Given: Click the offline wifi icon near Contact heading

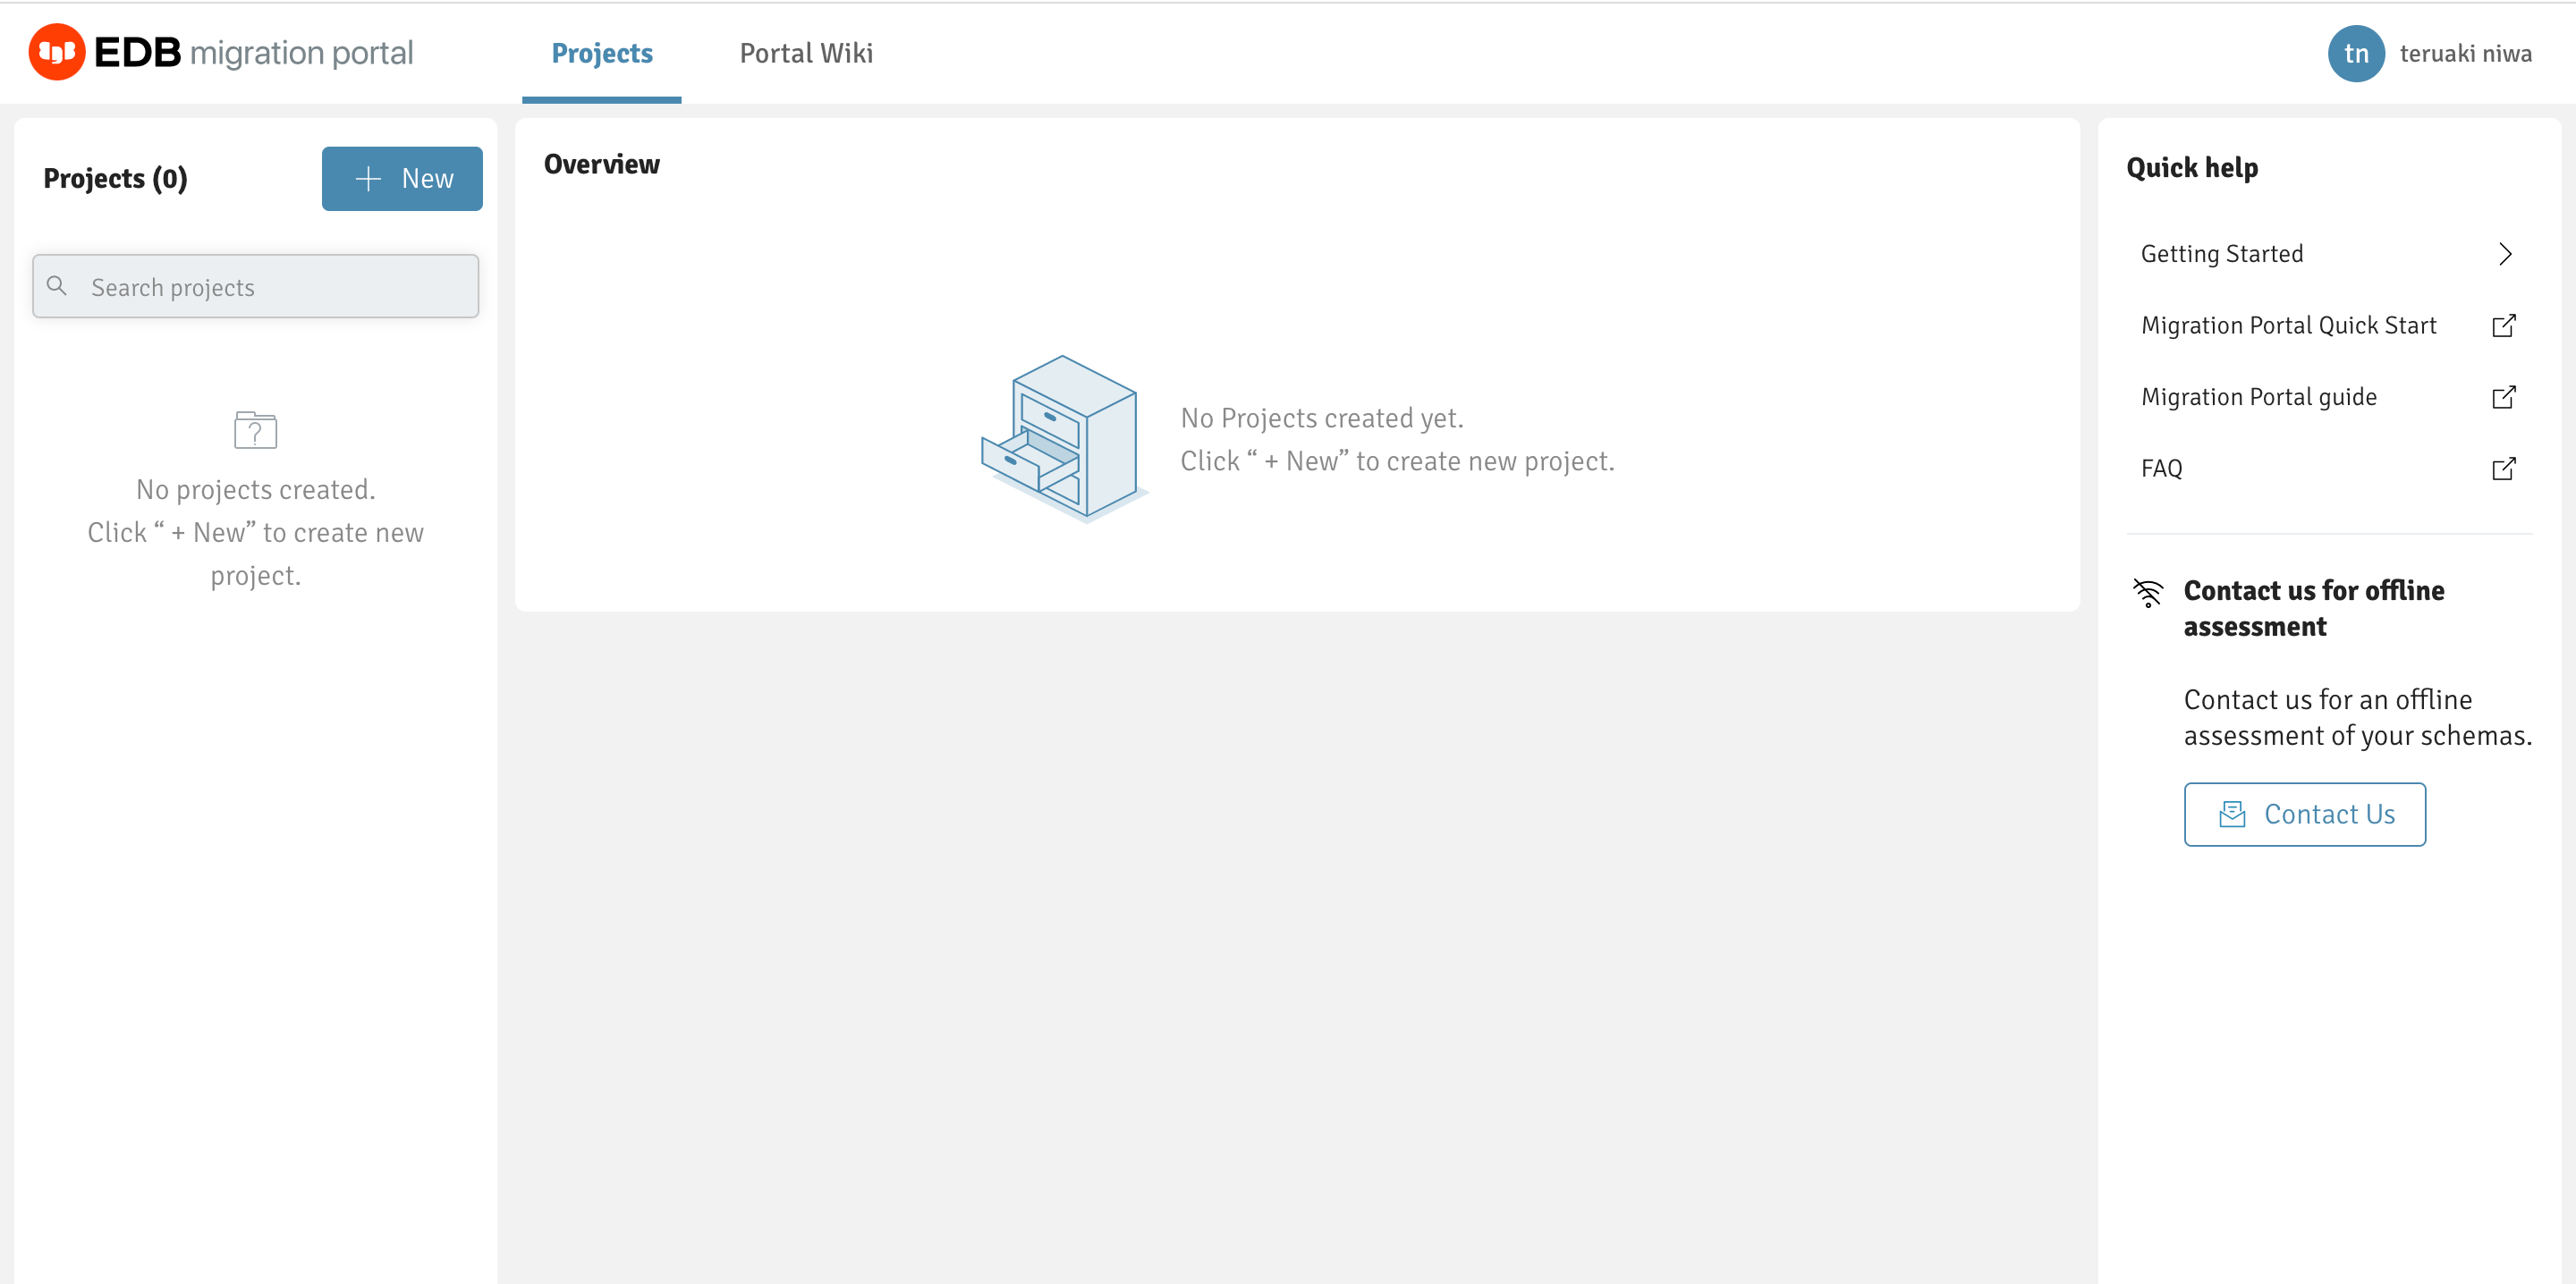Looking at the screenshot, I should point(2147,592).
